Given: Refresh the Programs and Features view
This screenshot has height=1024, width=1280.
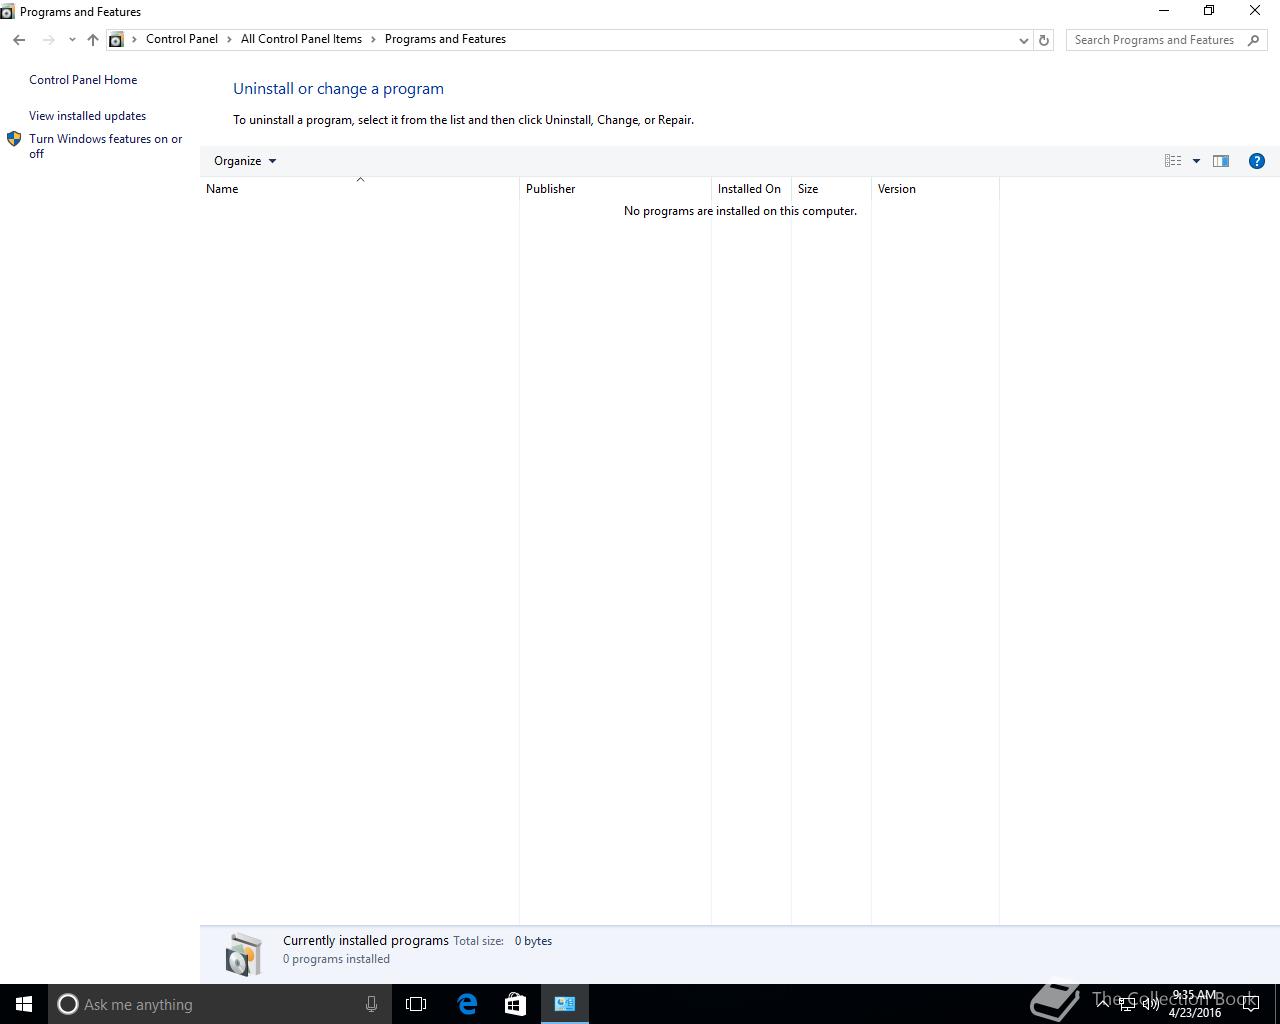Looking at the screenshot, I should pyautogui.click(x=1044, y=40).
